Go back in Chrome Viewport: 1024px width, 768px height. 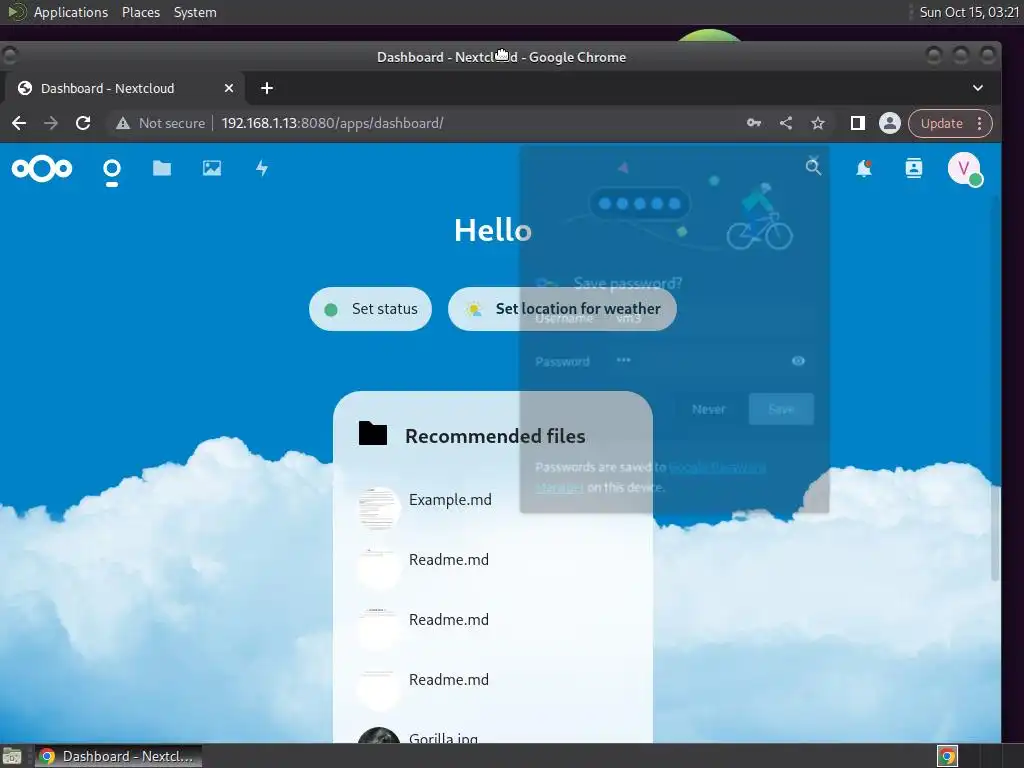pos(19,123)
